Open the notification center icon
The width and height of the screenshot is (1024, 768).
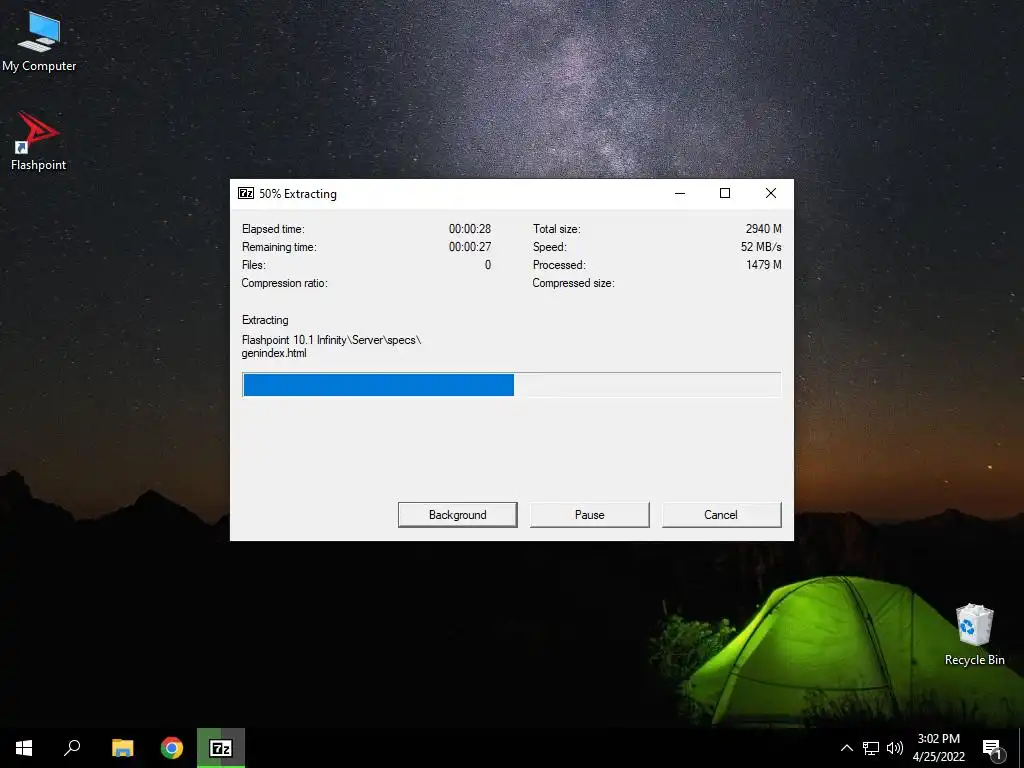click(993, 748)
